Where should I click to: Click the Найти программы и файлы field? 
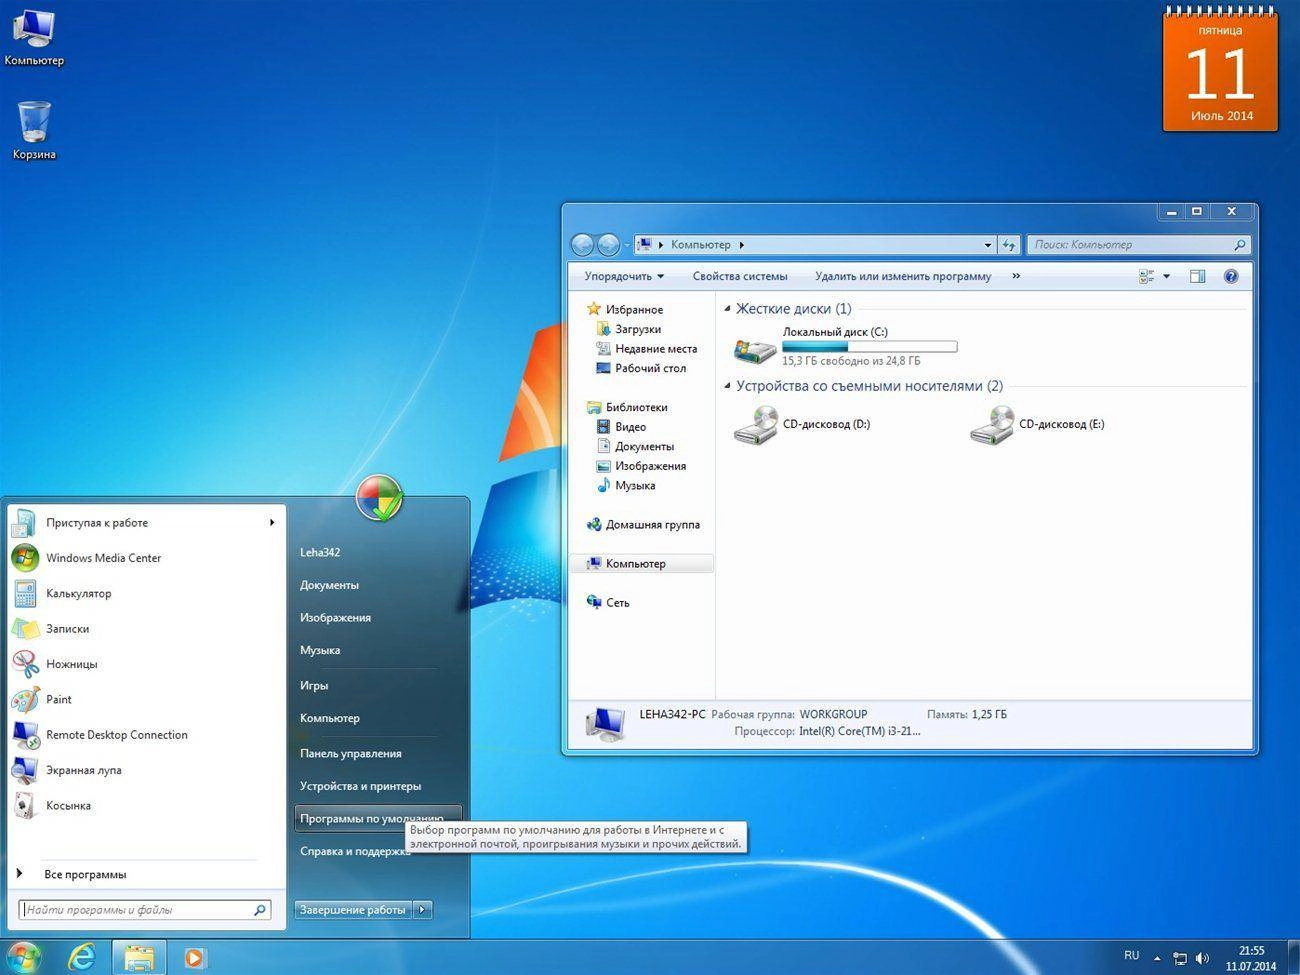coord(145,910)
